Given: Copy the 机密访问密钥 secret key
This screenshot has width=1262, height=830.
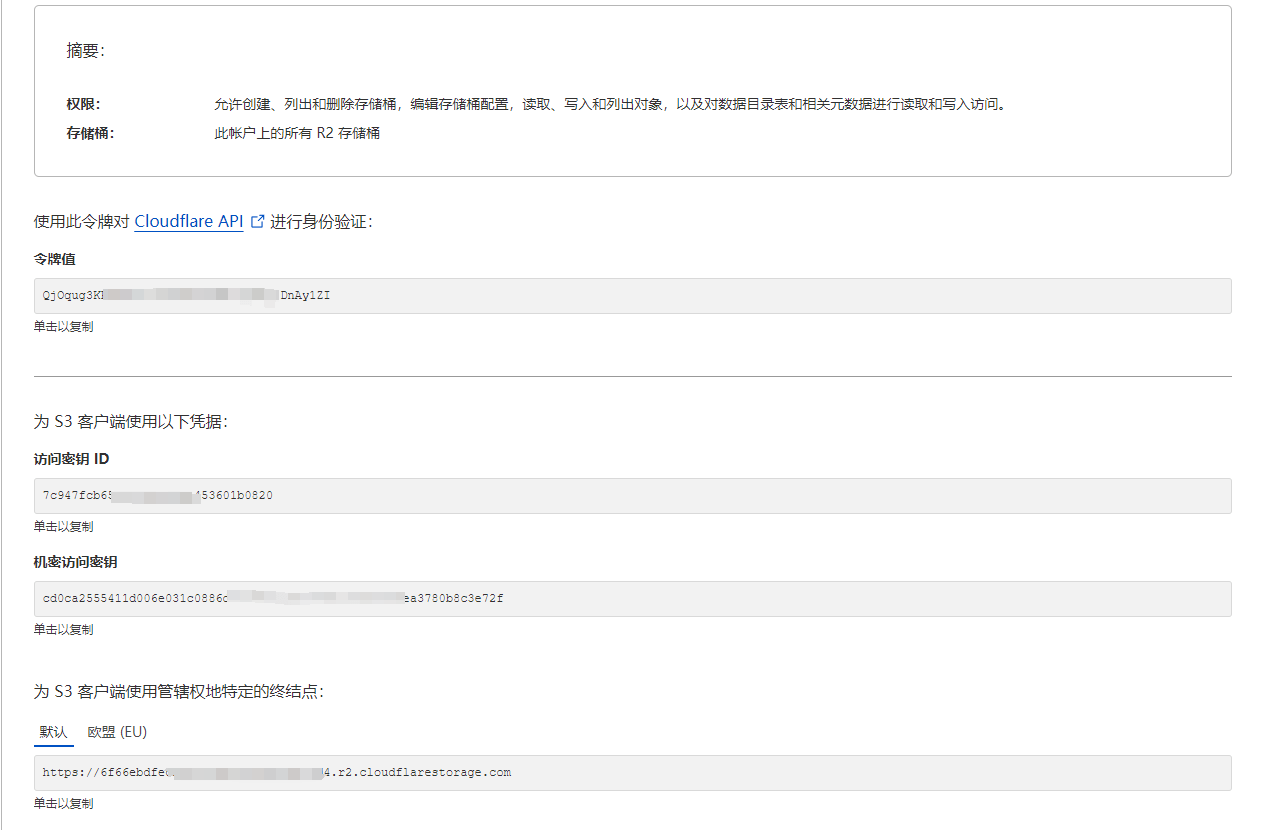Looking at the screenshot, I should pos(62,630).
